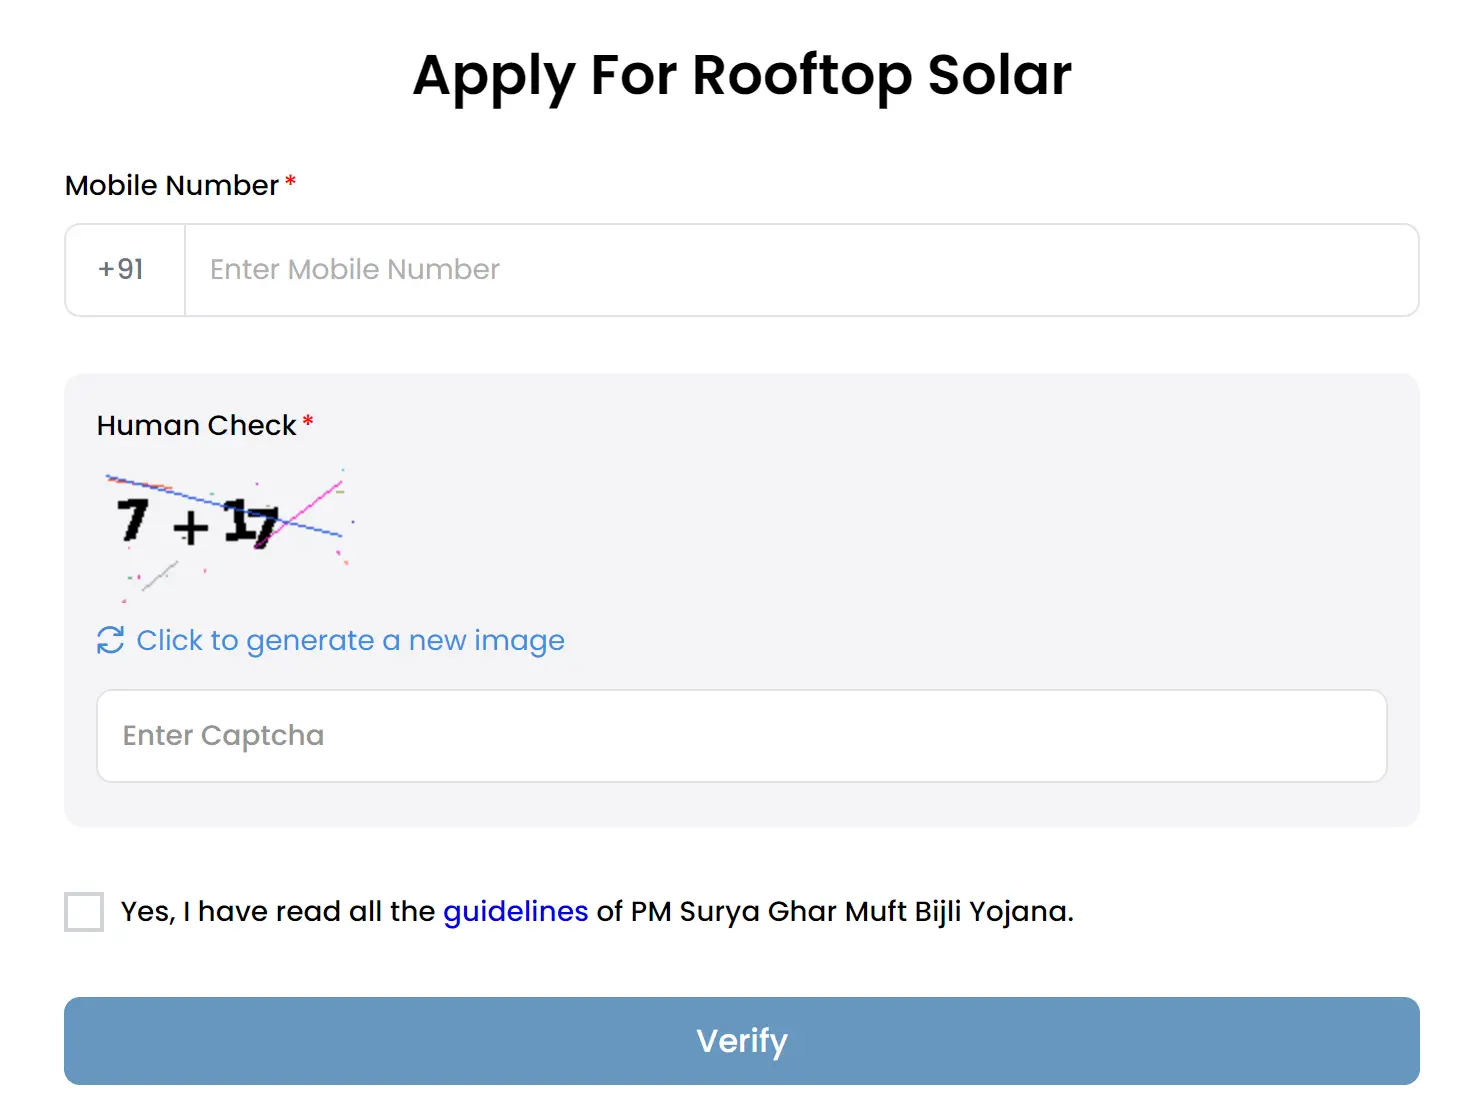Click the "PM Surya Ghar Muft Bijli Yojana" text
Screen dimensions: 1472x1104
point(850,912)
